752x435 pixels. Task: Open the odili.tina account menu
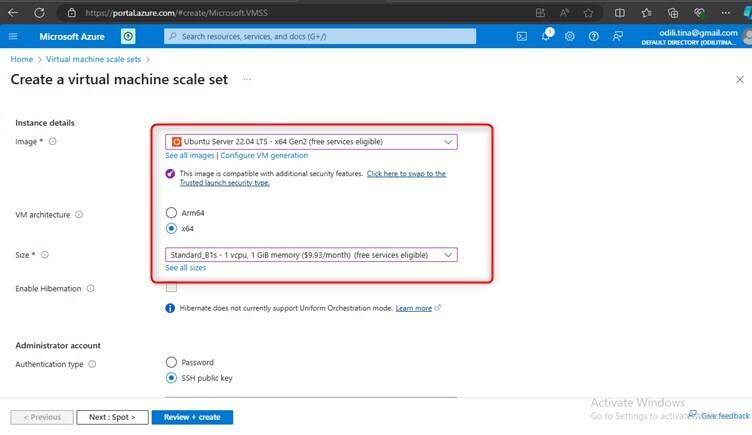pyautogui.click(x=695, y=37)
